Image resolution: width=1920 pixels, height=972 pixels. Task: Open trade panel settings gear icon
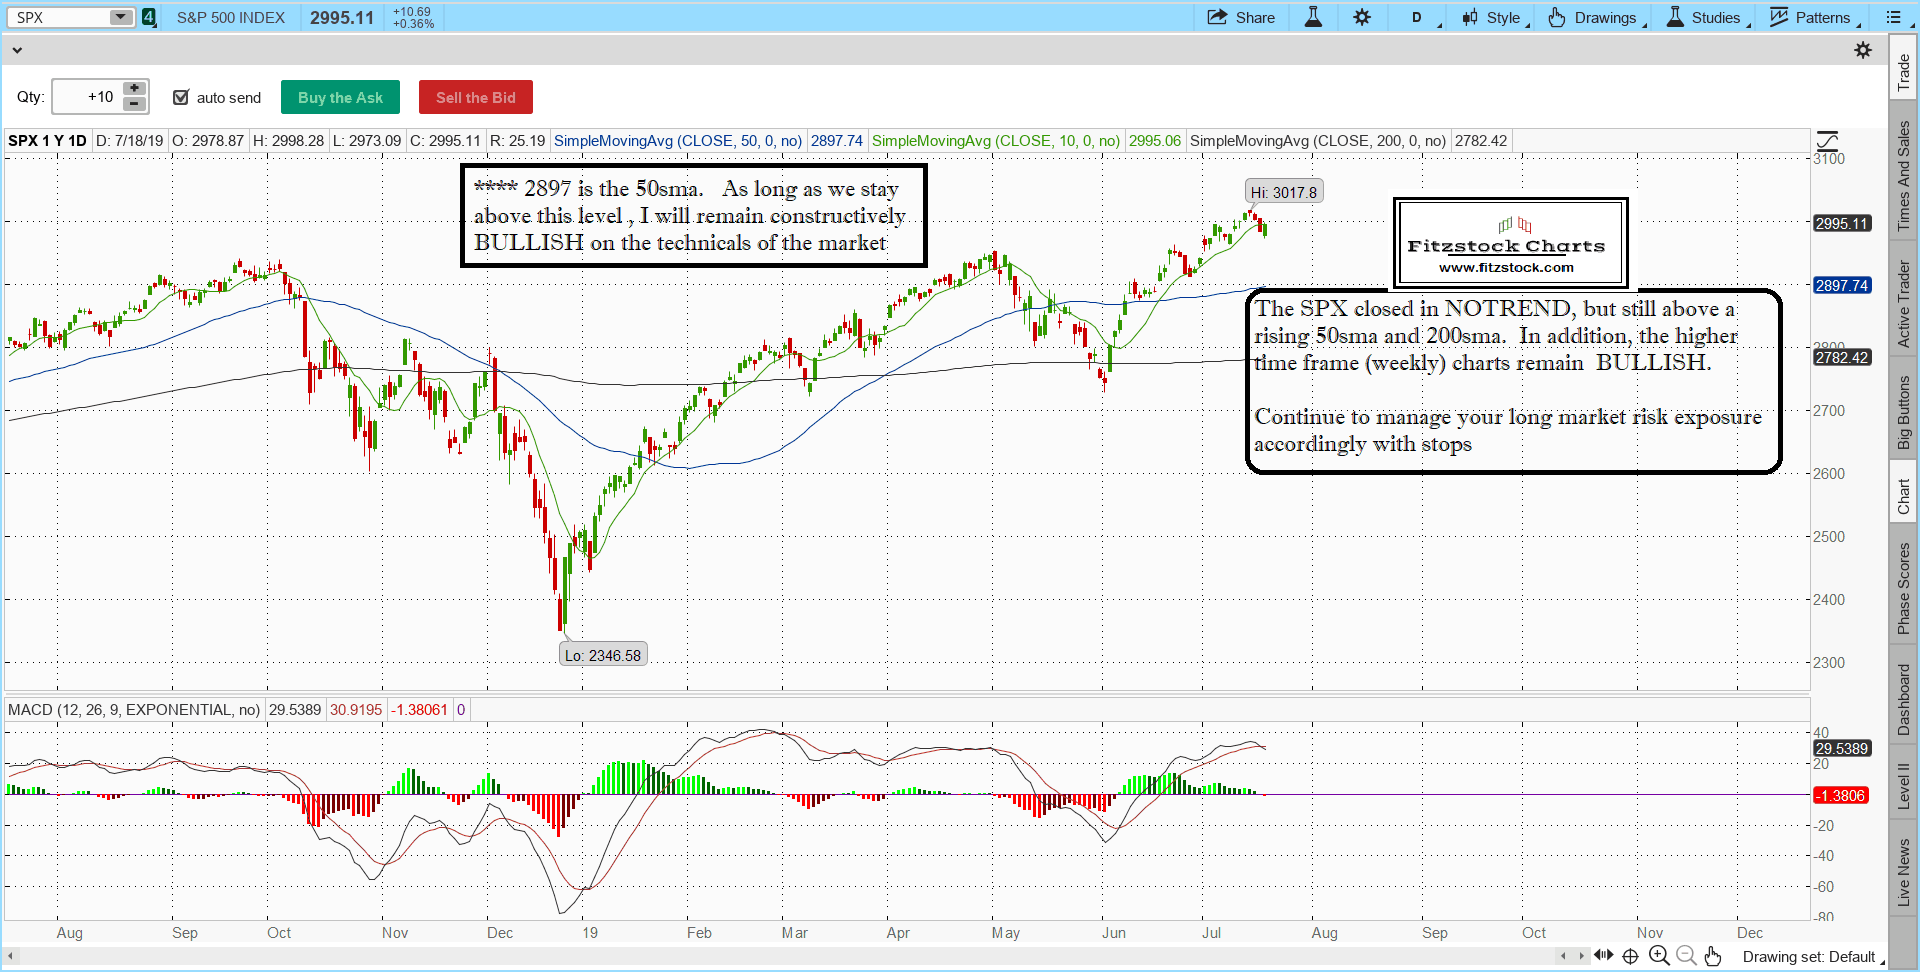point(1863,50)
